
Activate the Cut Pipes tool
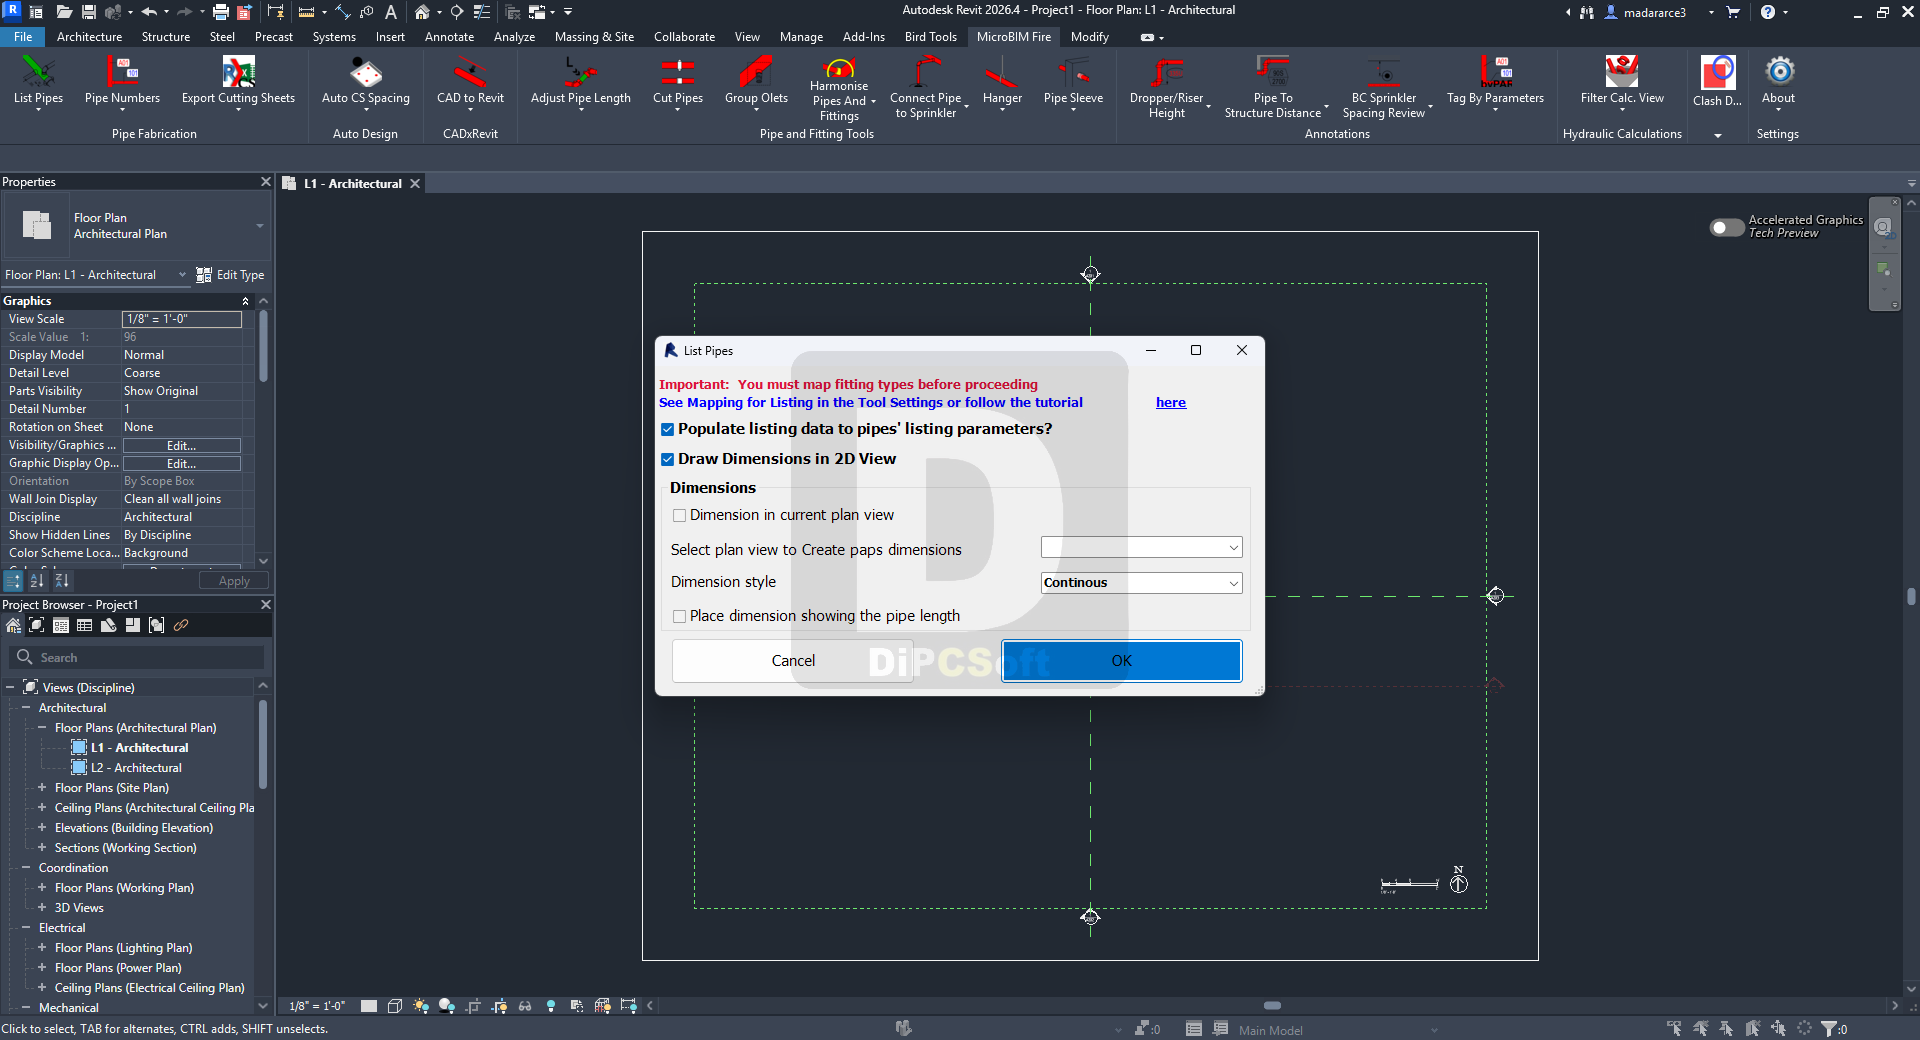pyautogui.click(x=678, y=80)
